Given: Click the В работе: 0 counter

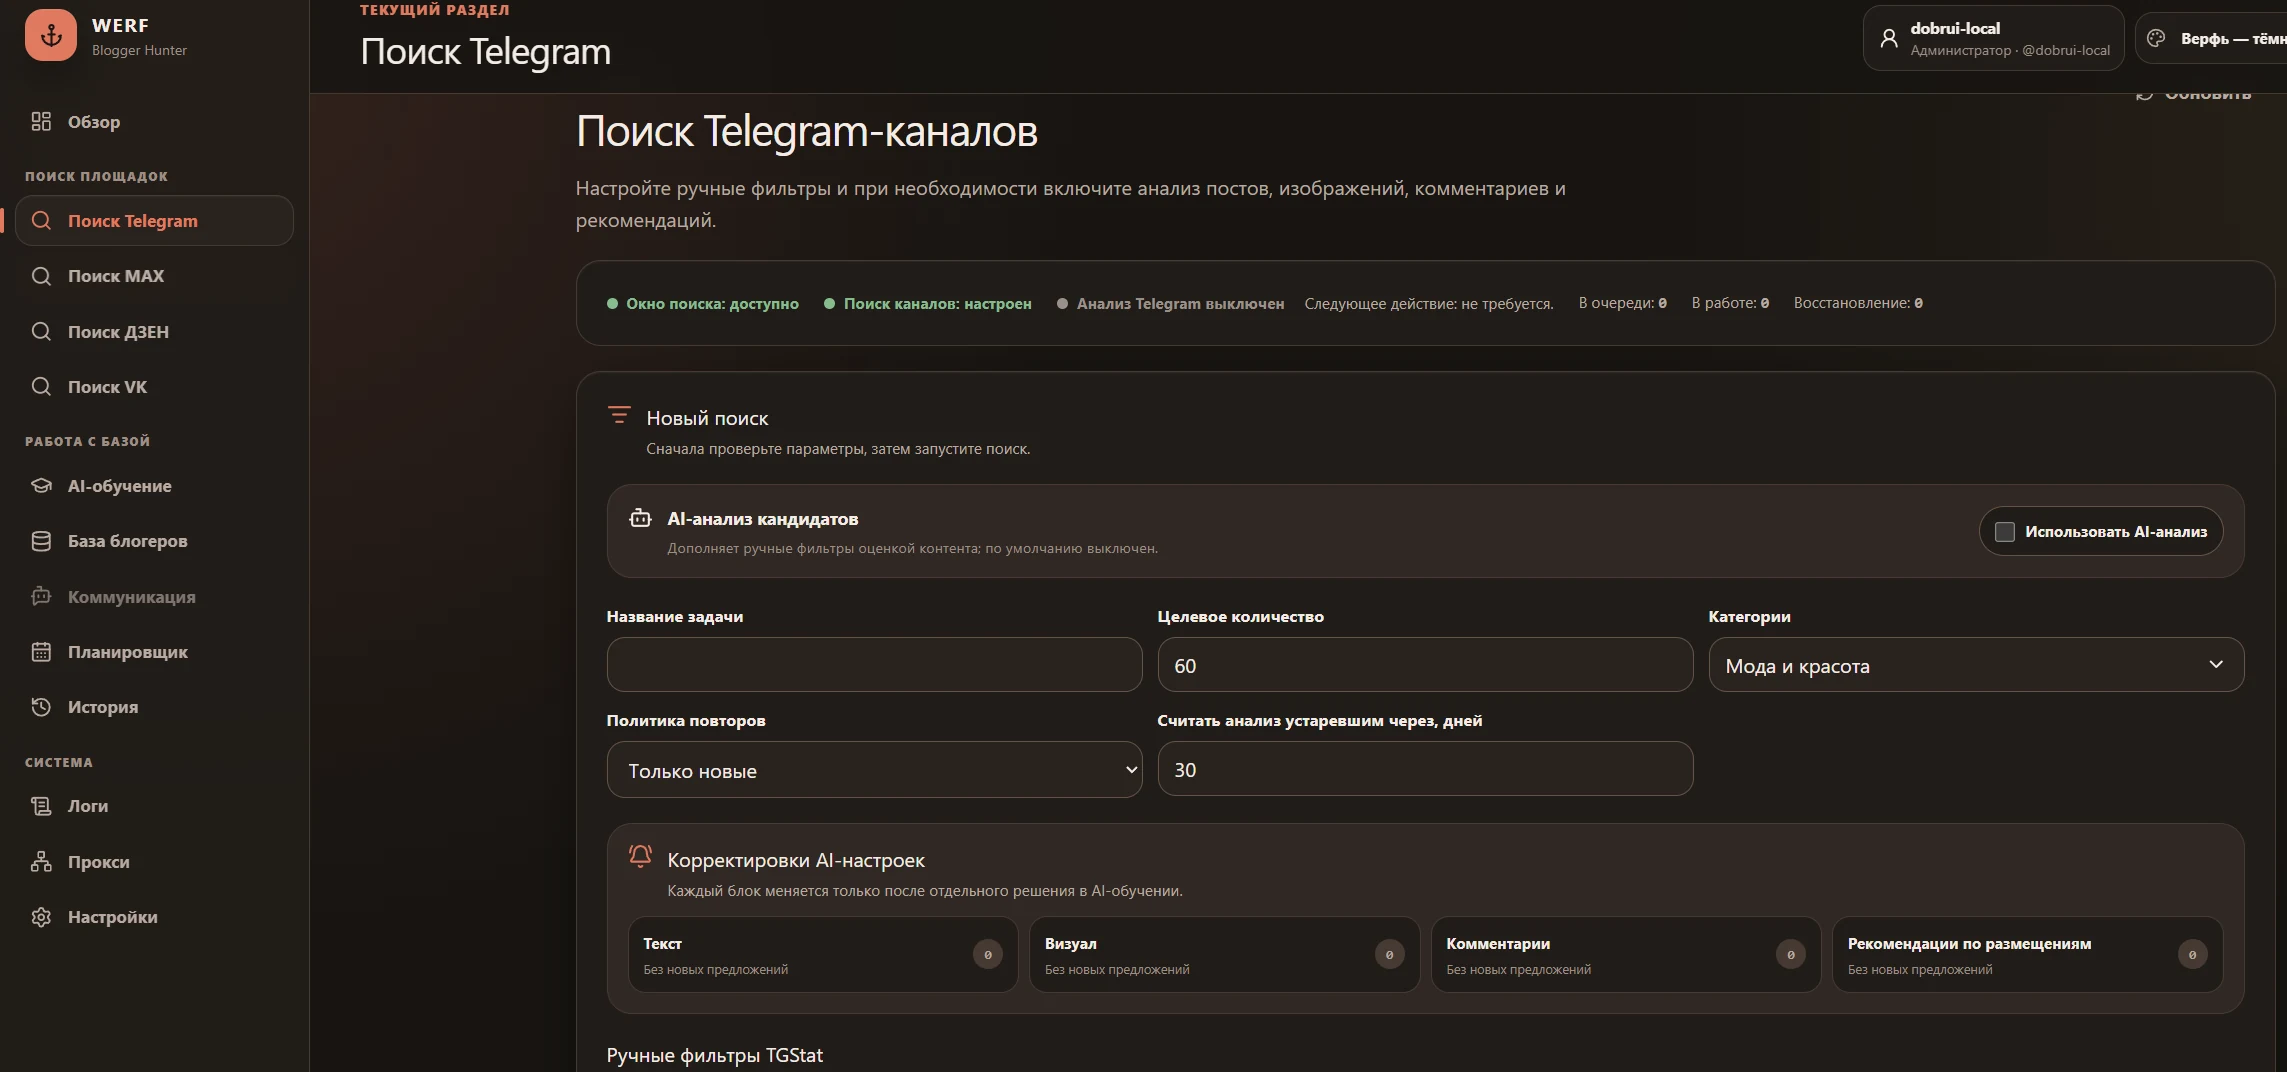Looking at the screenshot, I should point(1730,303).
